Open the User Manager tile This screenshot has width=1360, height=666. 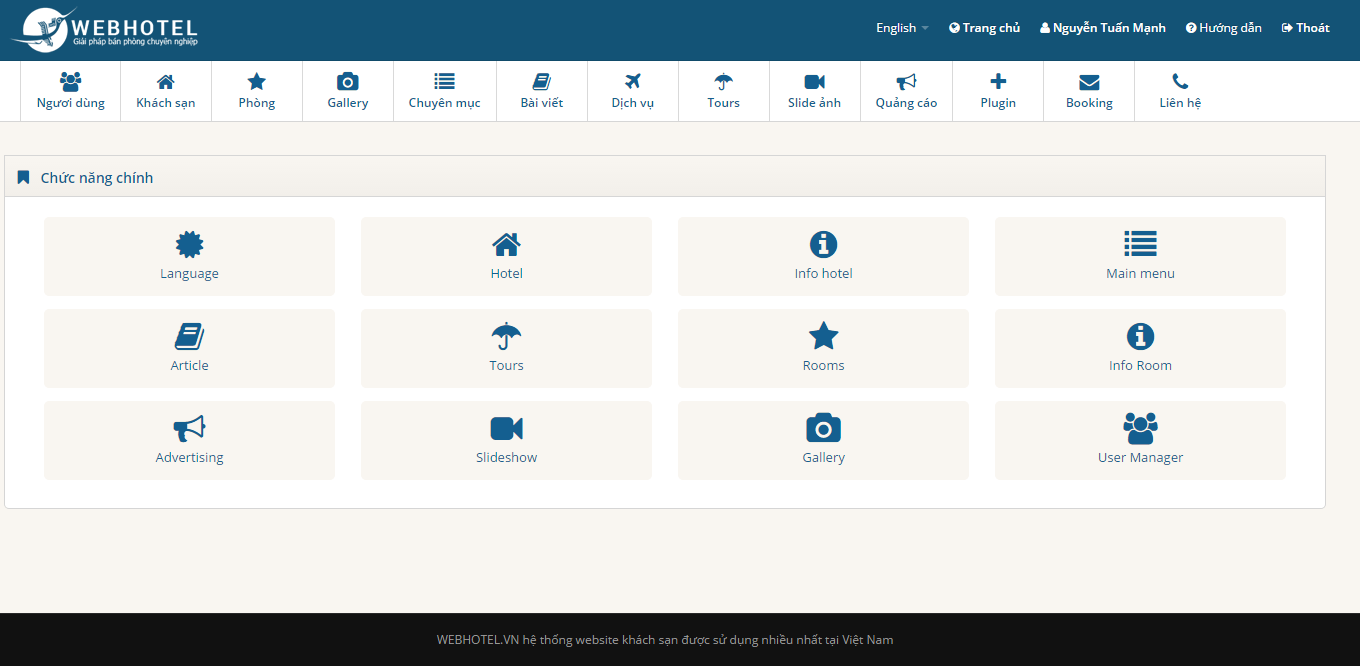(1140, 440)
